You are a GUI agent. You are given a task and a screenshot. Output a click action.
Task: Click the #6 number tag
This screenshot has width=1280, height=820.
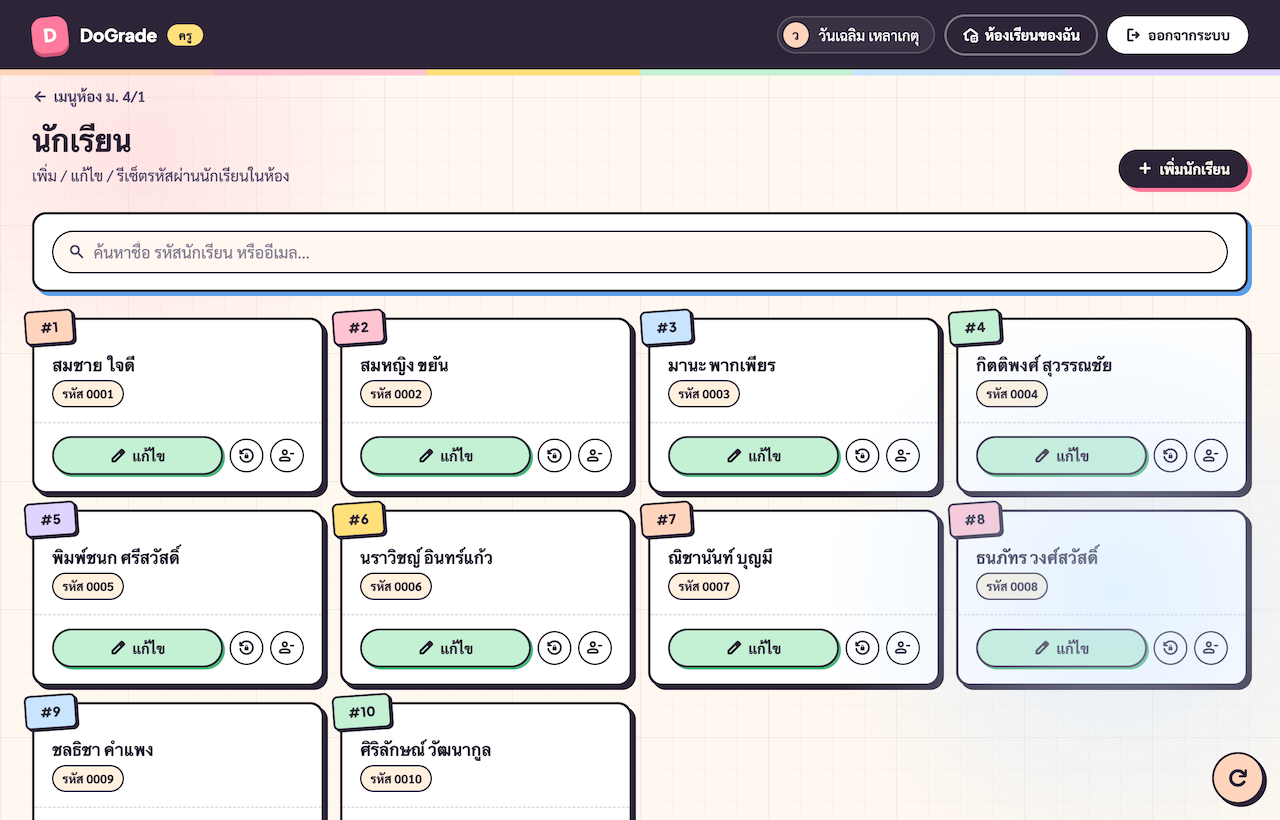tap(359, 519)
